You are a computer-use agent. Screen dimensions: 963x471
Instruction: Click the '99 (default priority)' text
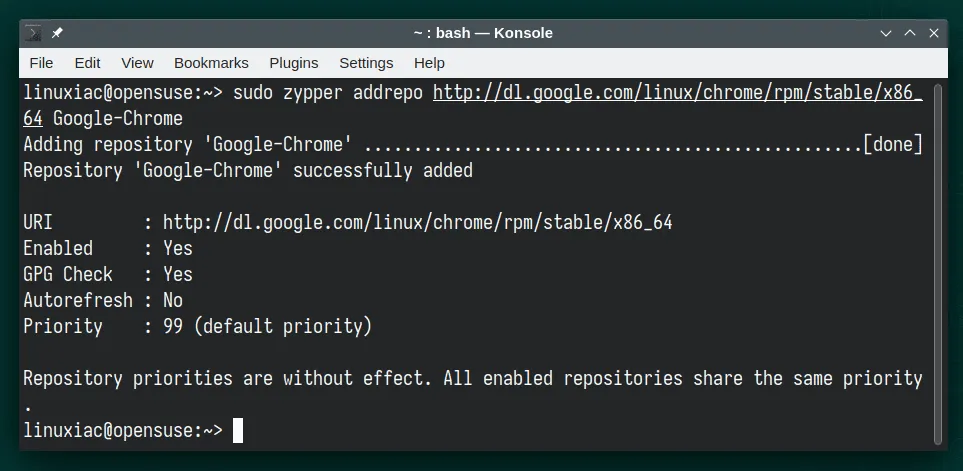pos(267,326)
